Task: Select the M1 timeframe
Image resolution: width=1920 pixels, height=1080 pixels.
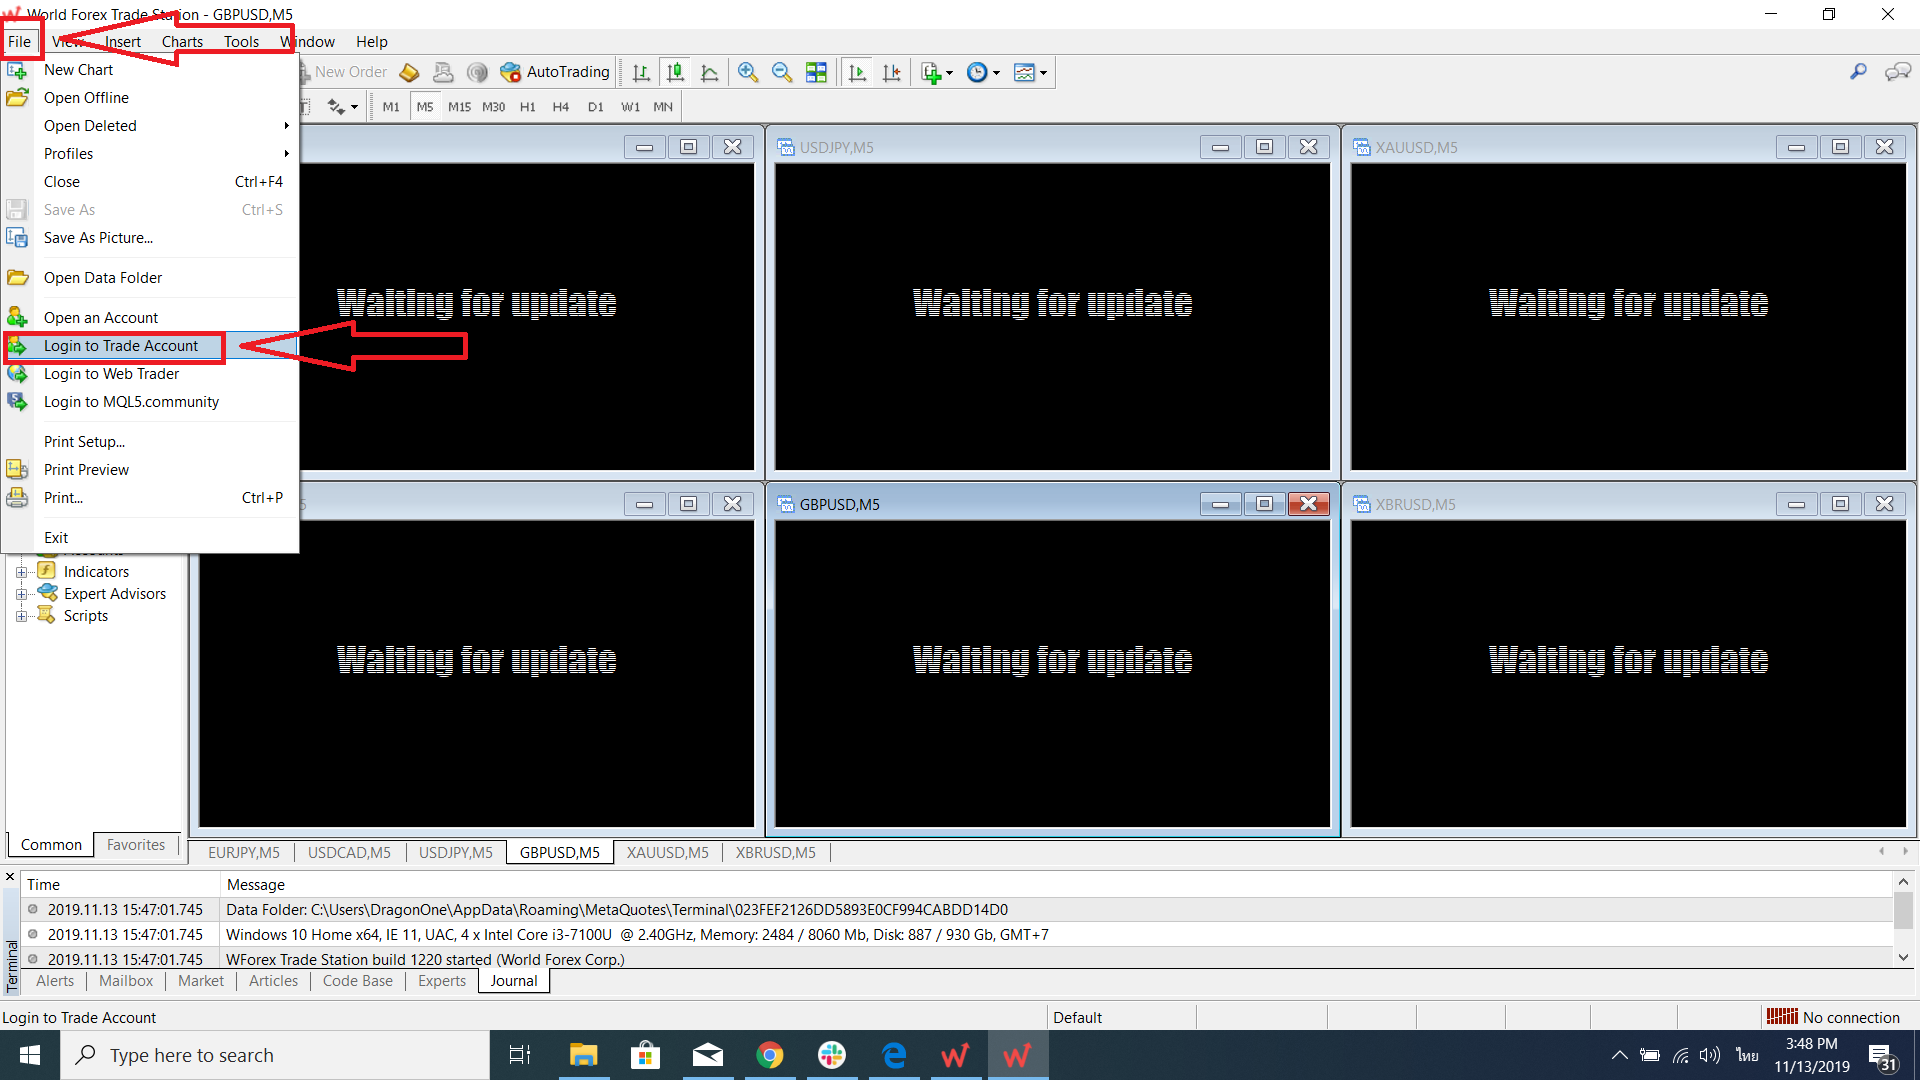Action: pyautogui.click(x=391, y=107)
